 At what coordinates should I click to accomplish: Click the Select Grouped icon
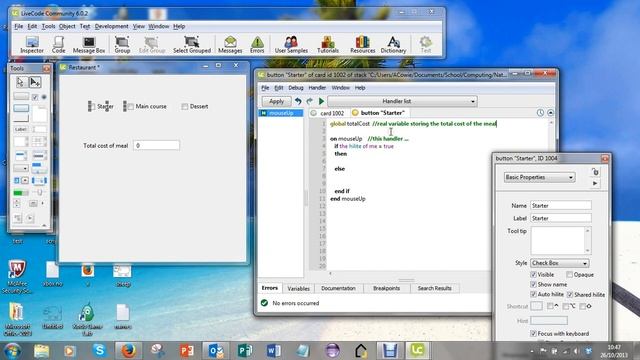pyautogui.click(x=192, y=44)
